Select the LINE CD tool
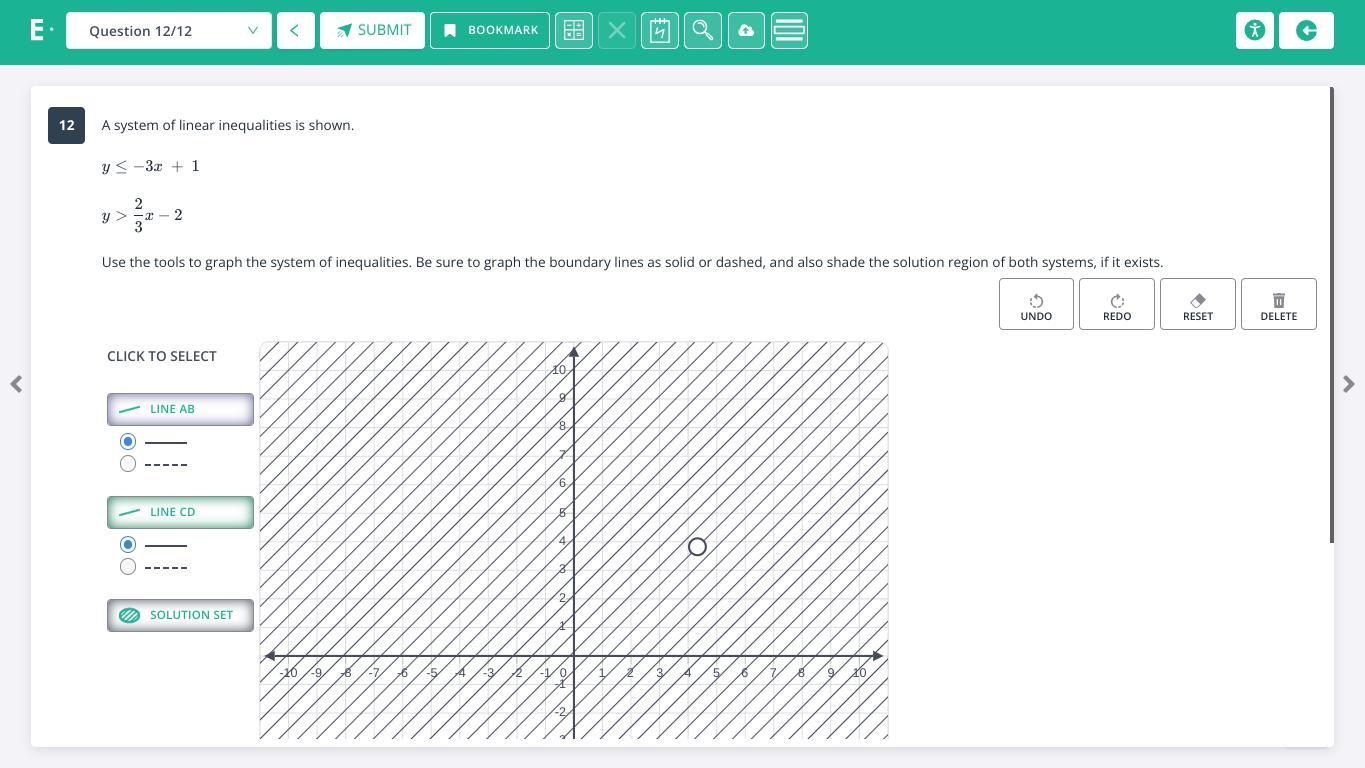 (x=181, y=512)
